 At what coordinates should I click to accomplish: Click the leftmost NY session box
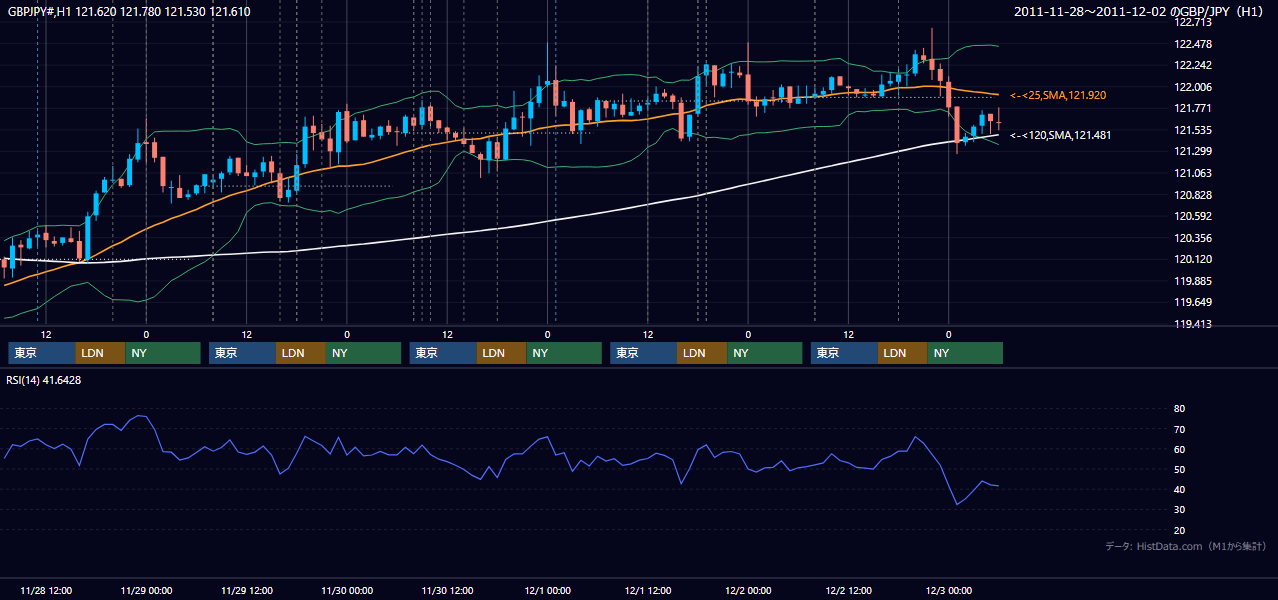163,353
